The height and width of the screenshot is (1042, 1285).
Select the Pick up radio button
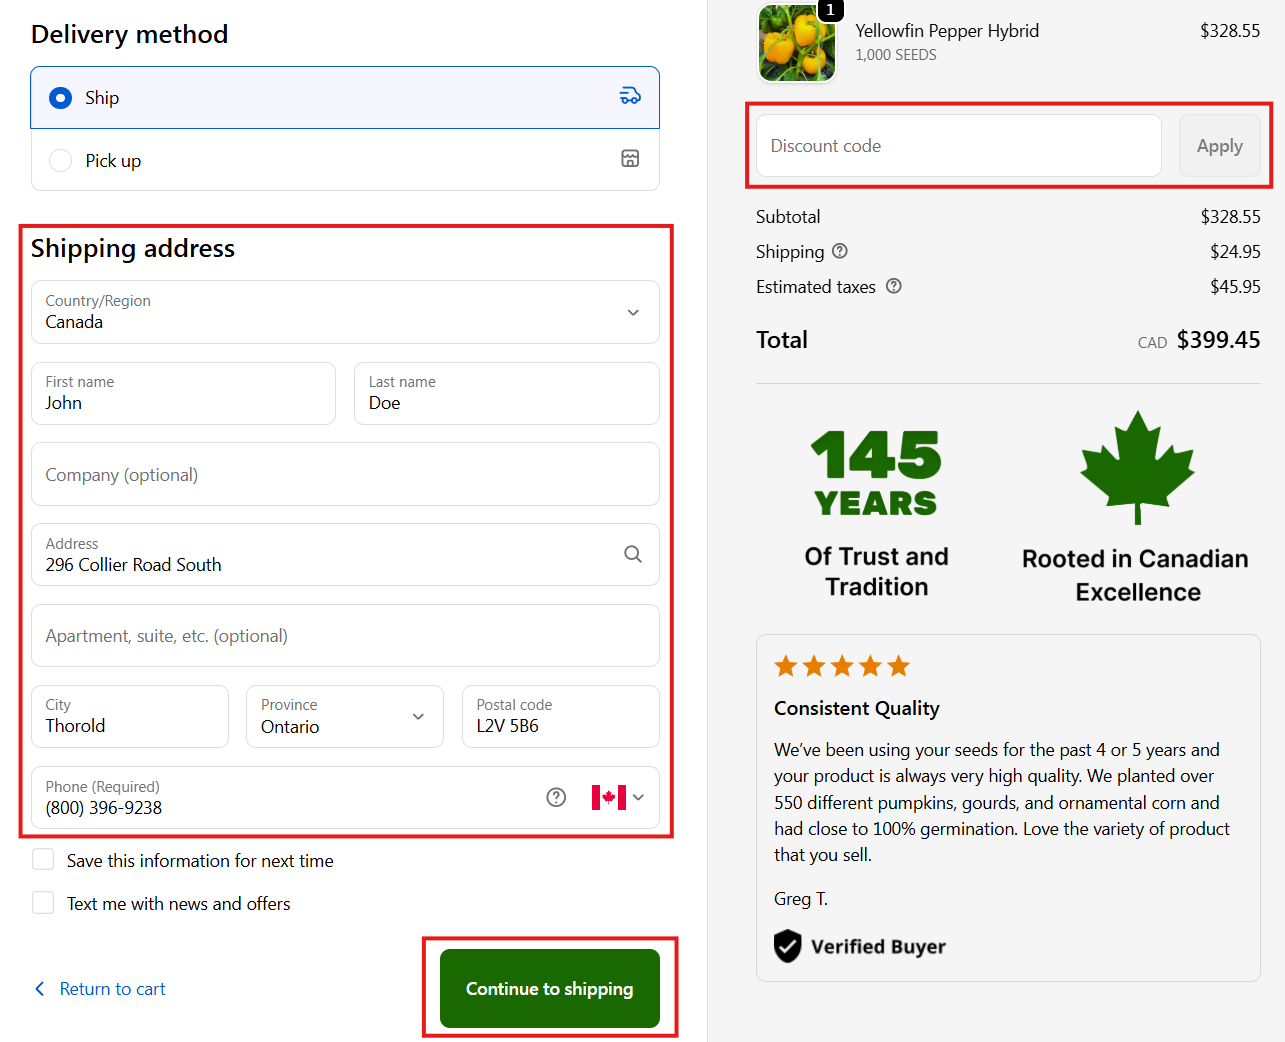(x=61, y=160)
